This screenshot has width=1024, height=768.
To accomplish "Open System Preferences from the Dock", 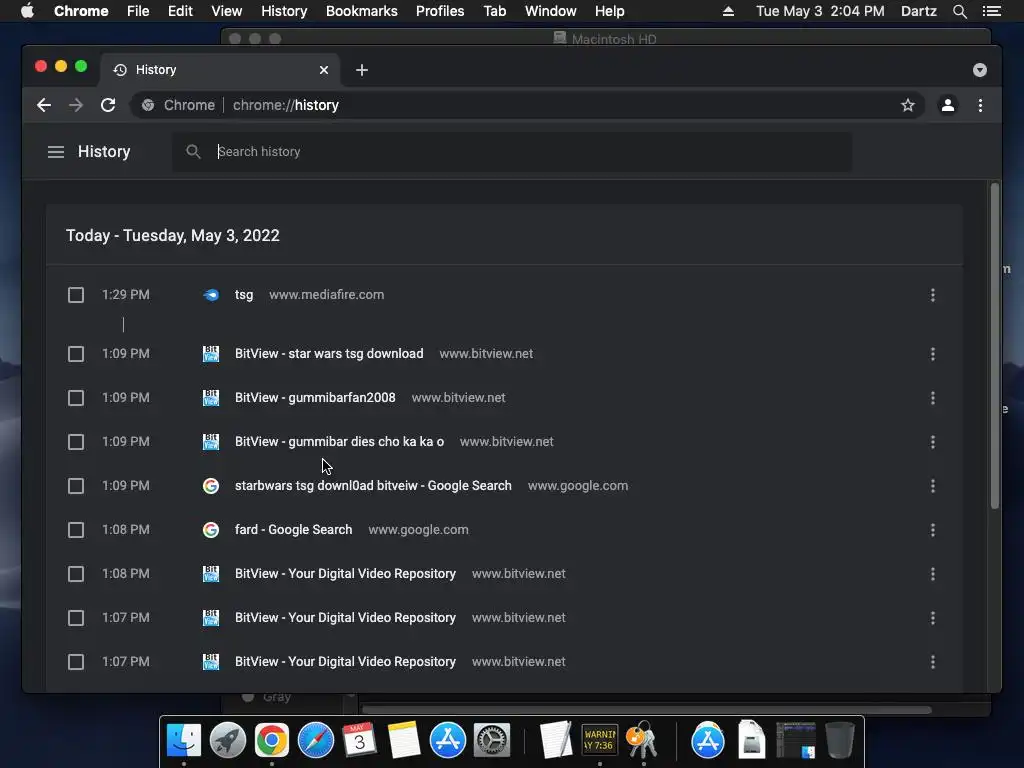I will [x=491, y=740].
